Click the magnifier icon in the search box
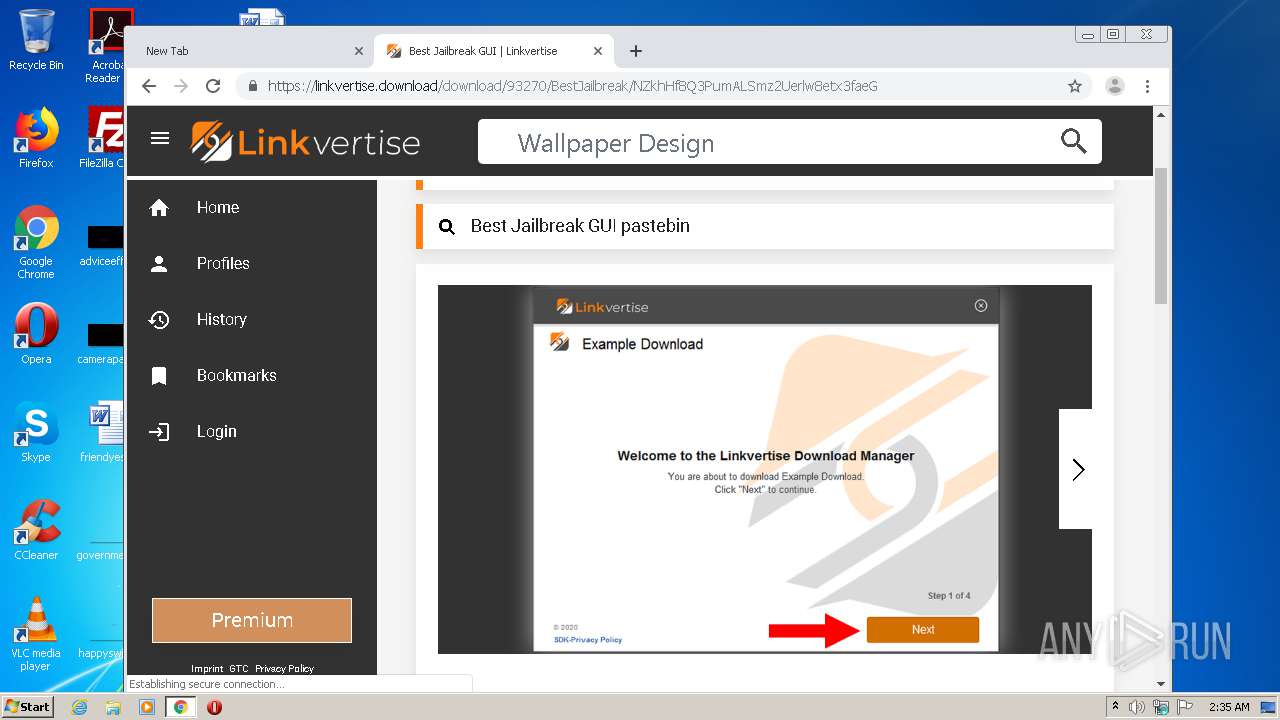The width and height of the screenshot is (1280, 720). [x=1073, y=141]
